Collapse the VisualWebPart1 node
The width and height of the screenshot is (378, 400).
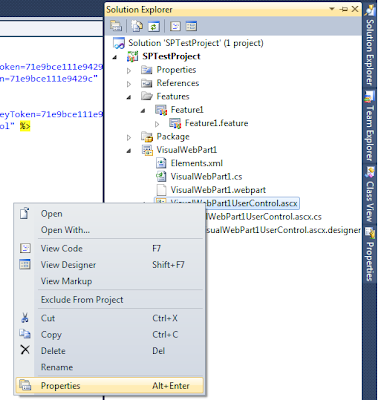pyautogui.click(x=129, y=151)
